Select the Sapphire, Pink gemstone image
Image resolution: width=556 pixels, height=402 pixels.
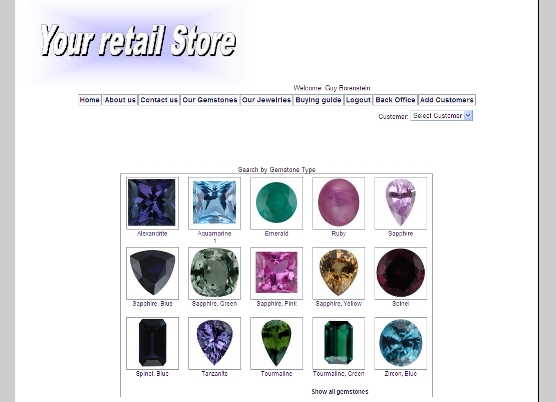coord(276,273)
